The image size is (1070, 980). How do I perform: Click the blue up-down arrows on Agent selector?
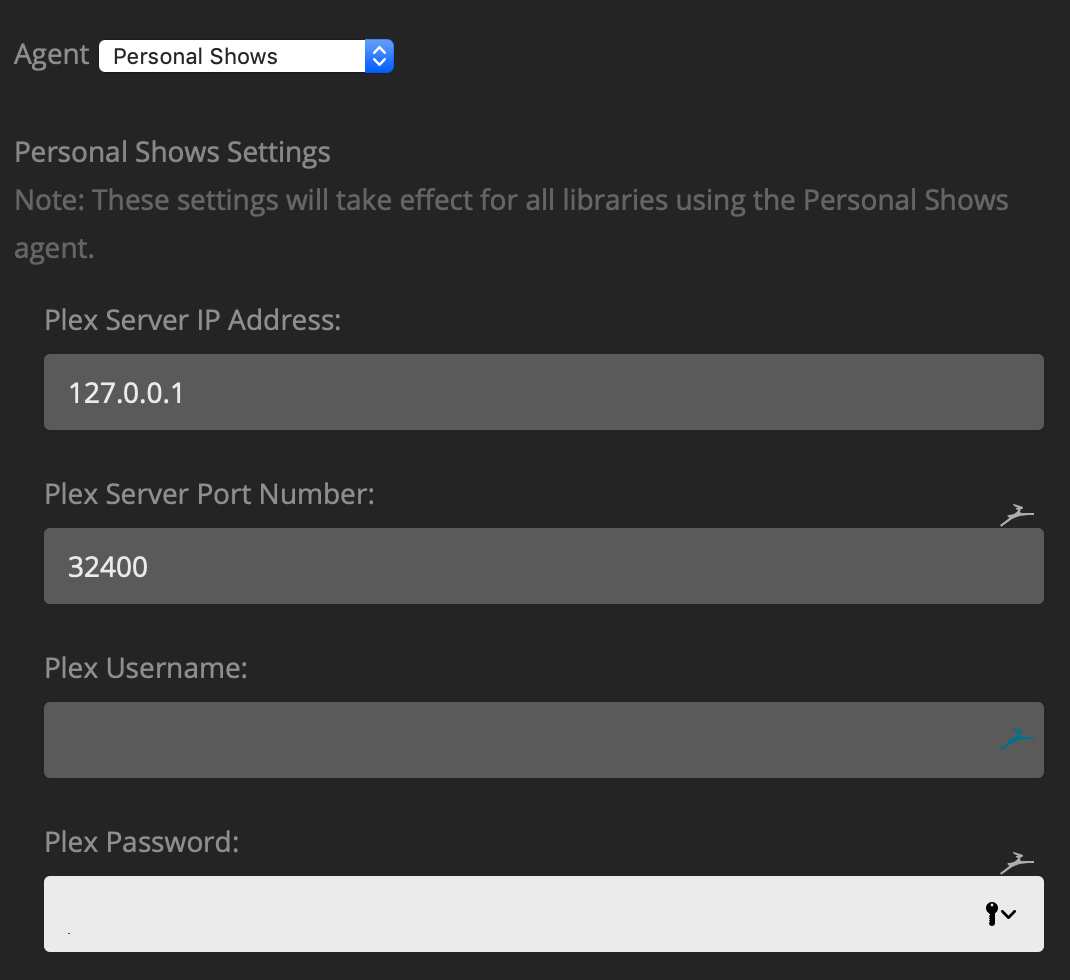(379, 57)
